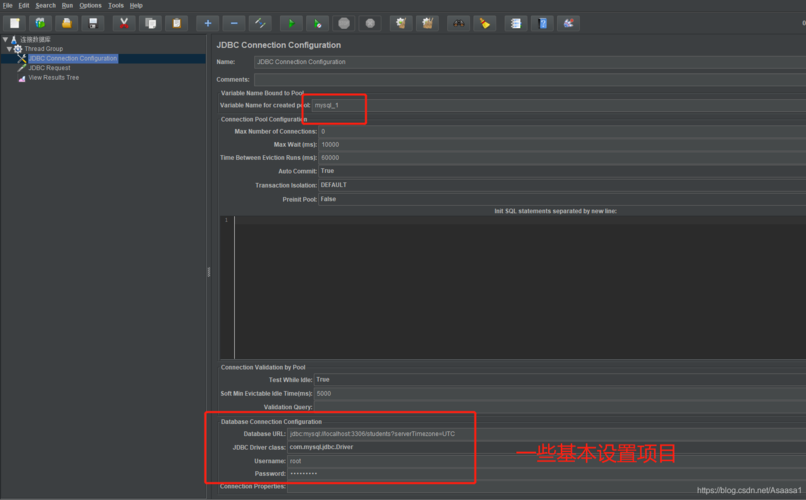Viewport: 806px width, 500px height.
Task: Open the Test While Idle dropdown
Action: (560, 380)
